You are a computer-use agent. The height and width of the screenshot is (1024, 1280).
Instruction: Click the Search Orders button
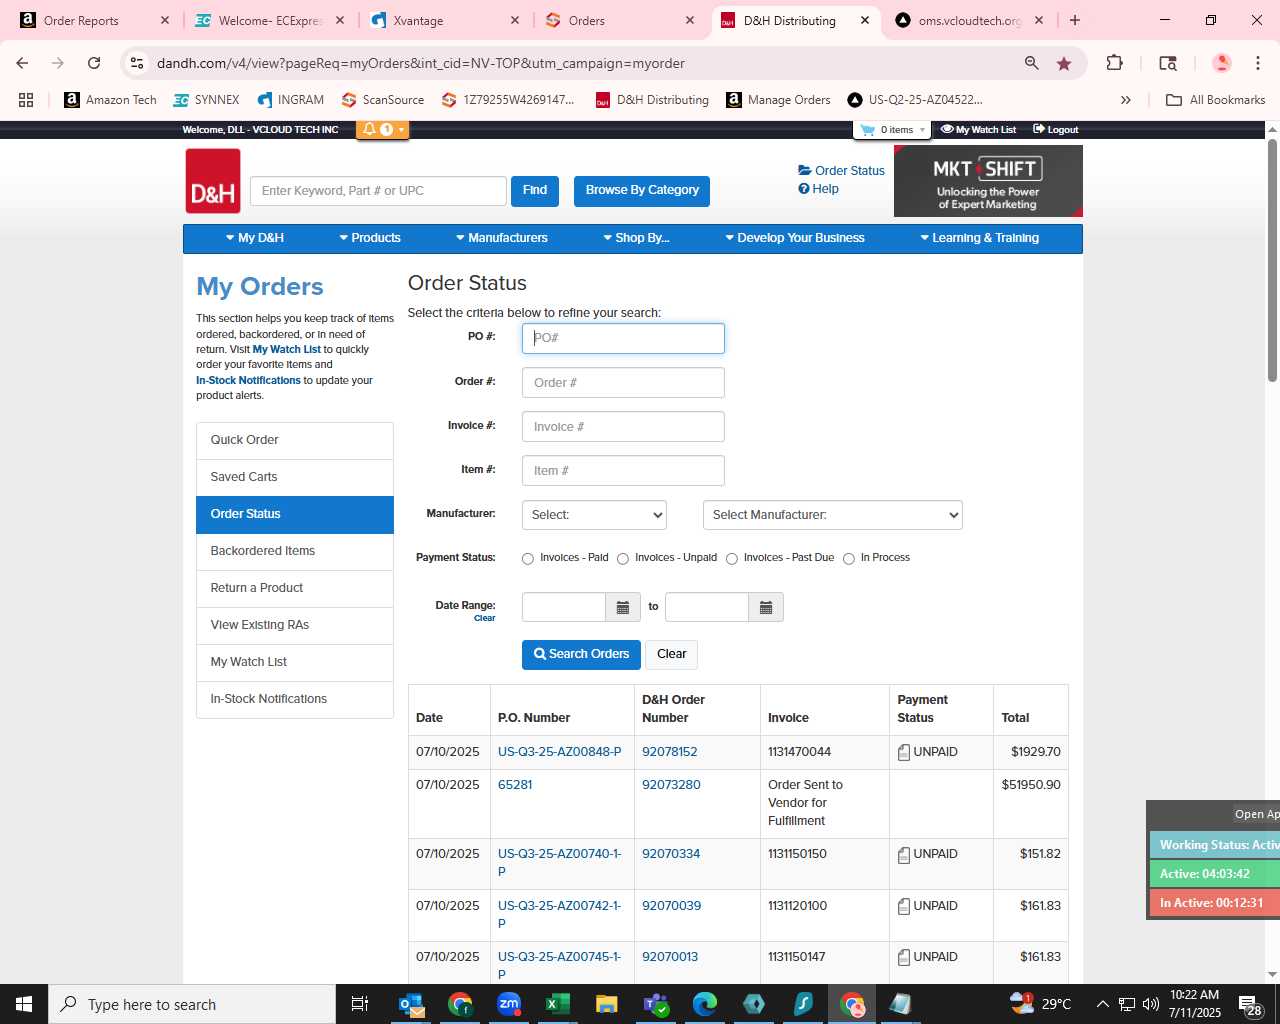point(581,654)
